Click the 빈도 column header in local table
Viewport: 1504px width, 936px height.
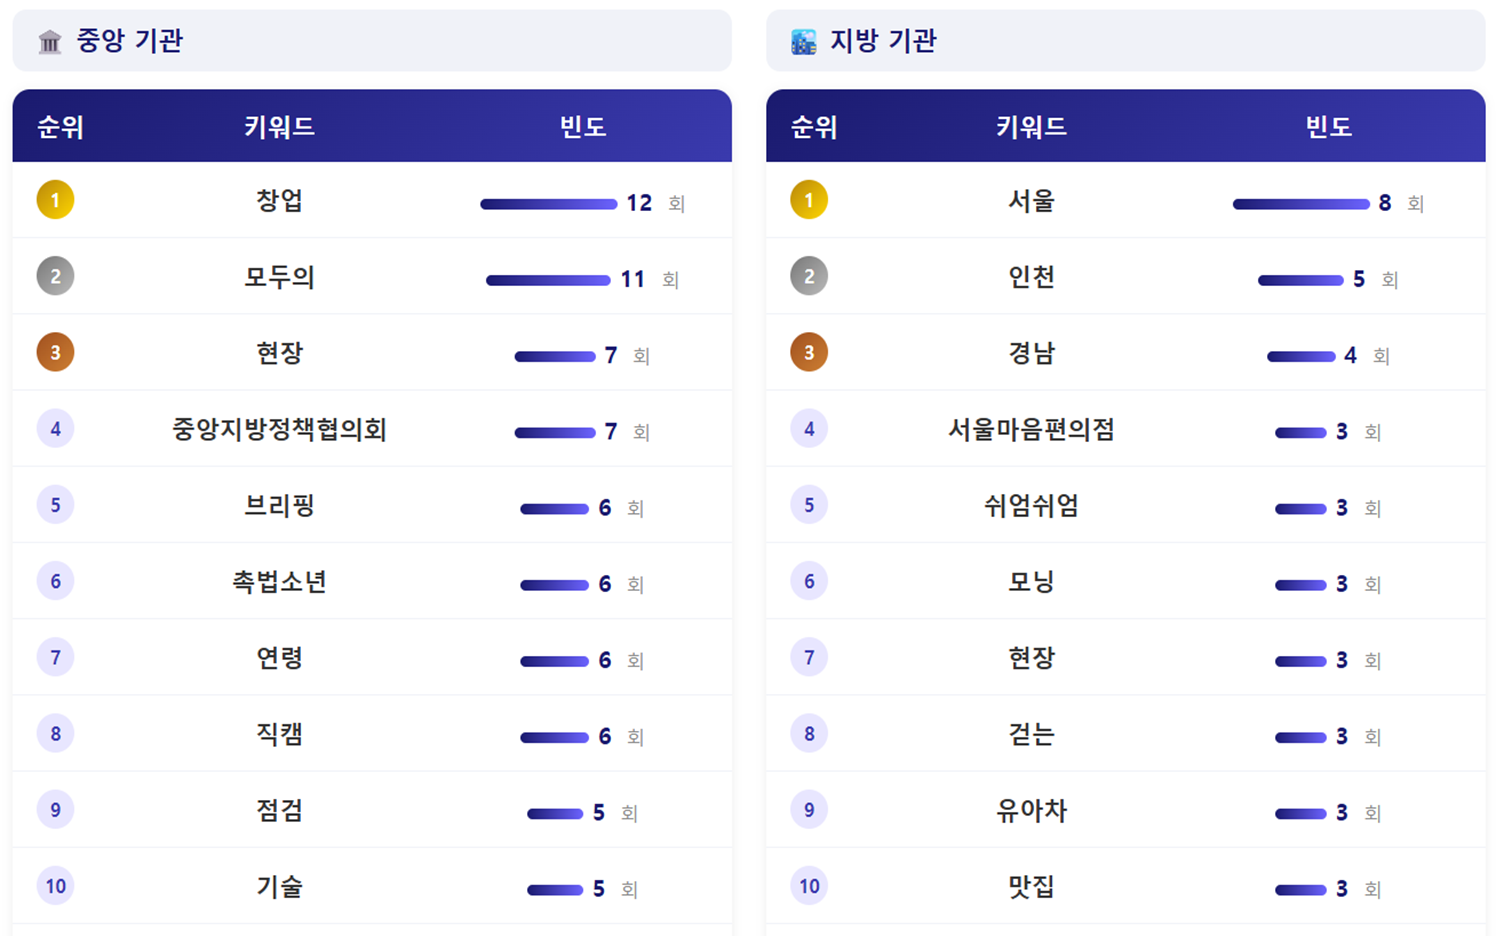pyautogui.click(x=1328, y=127)
